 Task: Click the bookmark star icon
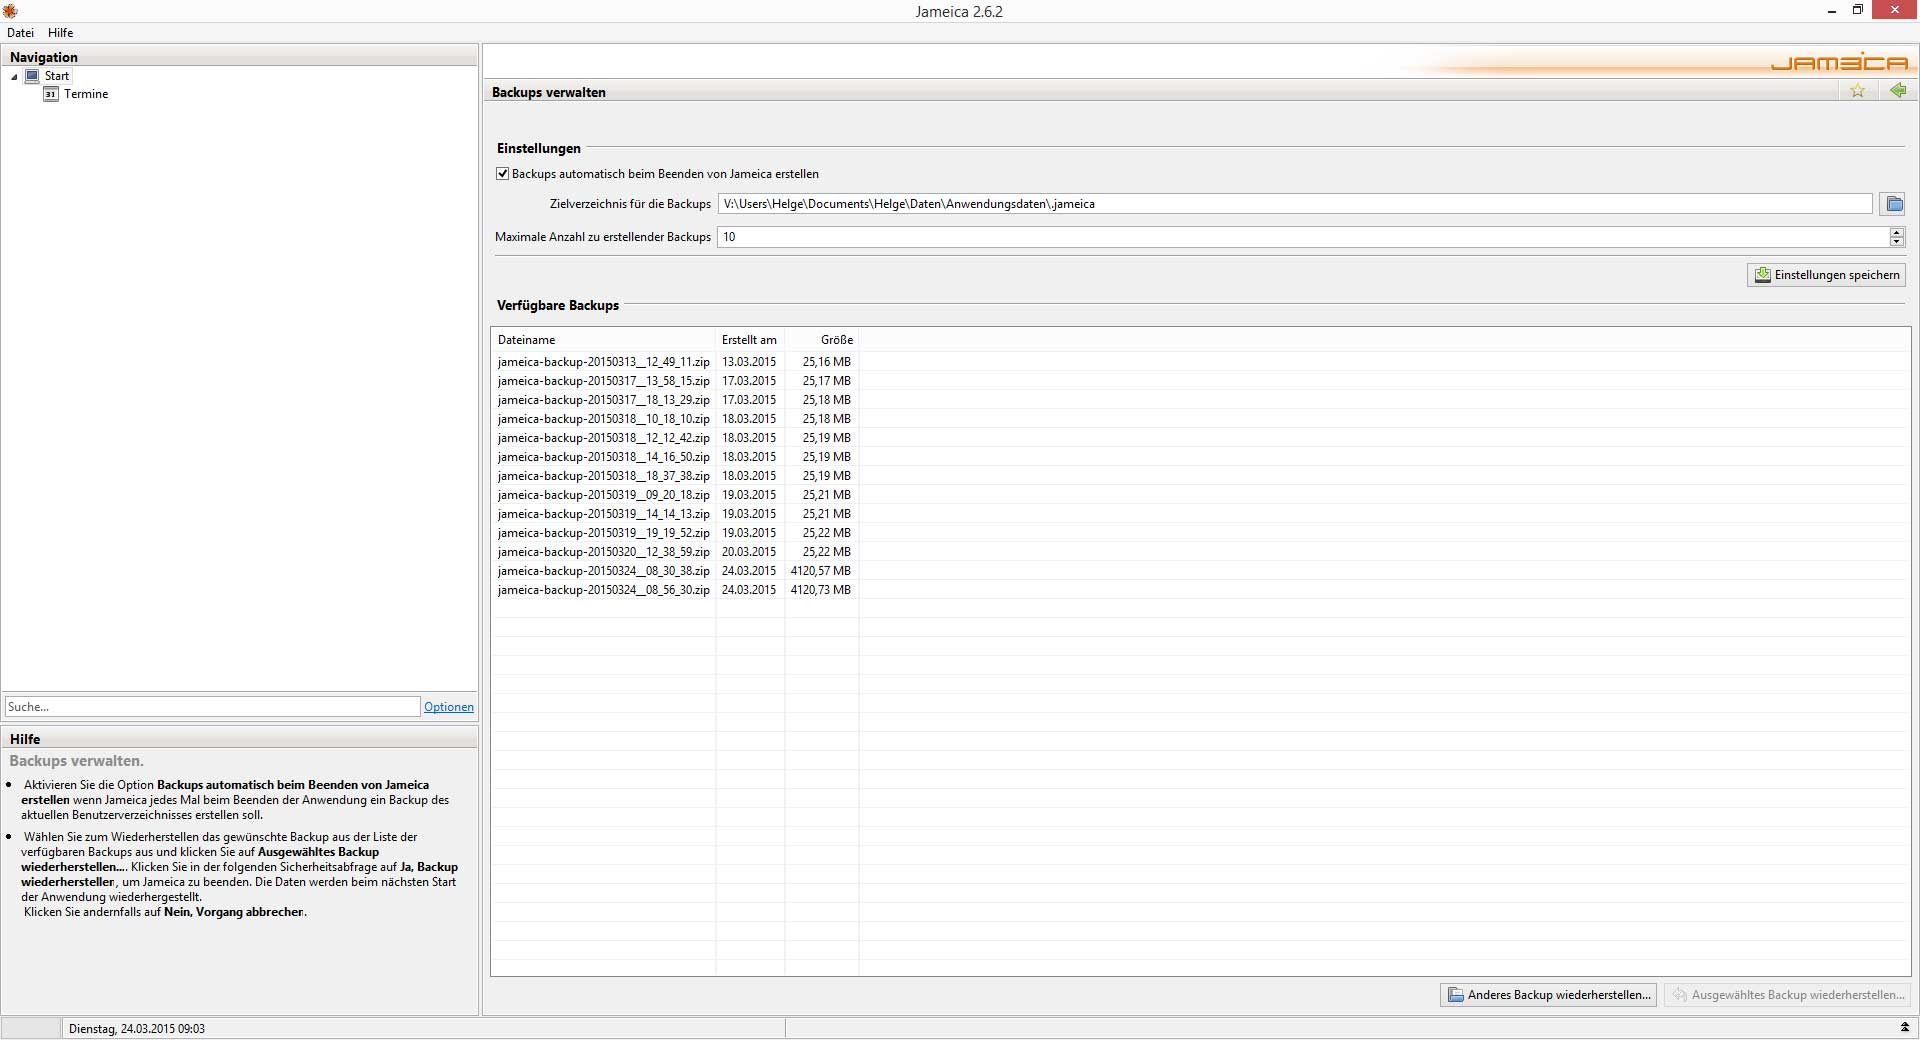coord(1857,91)
